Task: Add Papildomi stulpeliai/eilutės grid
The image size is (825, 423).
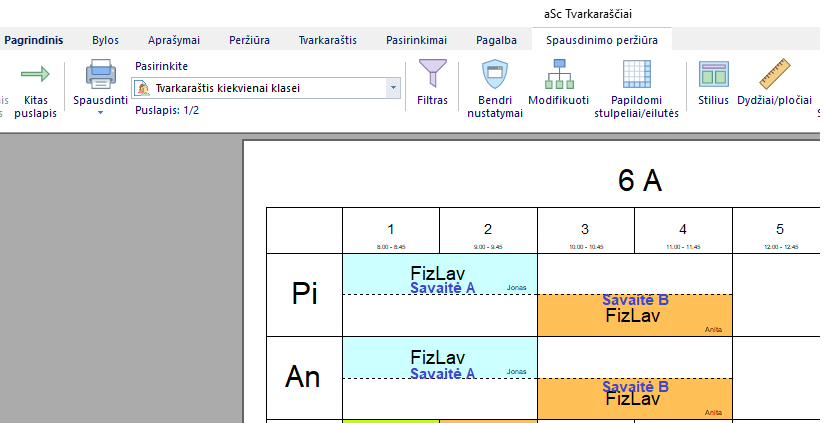Action: (x=636, y=76)
